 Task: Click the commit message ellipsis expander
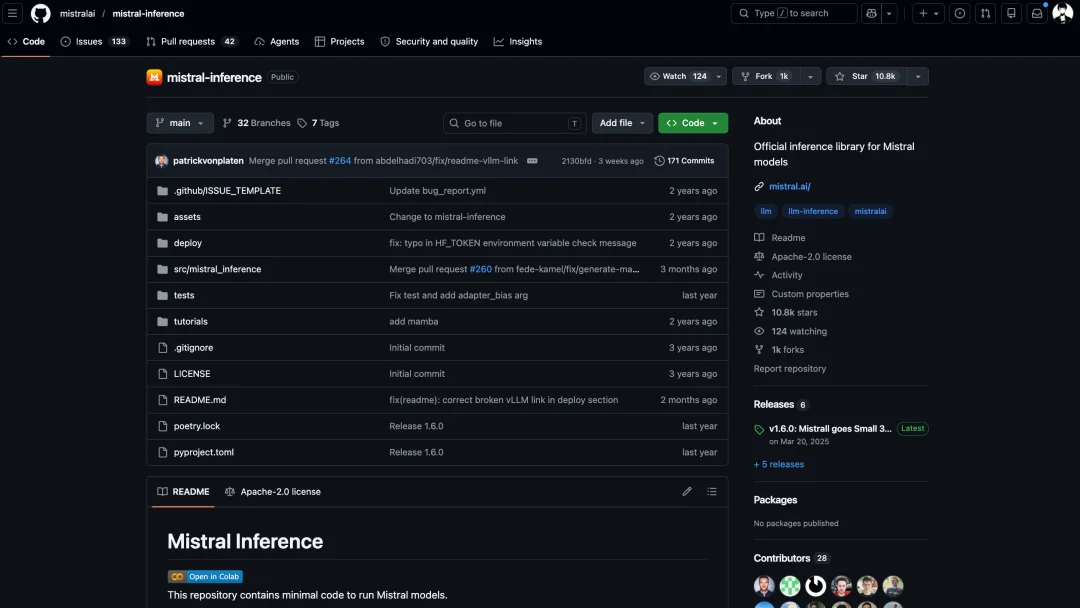tap(532, 160)
